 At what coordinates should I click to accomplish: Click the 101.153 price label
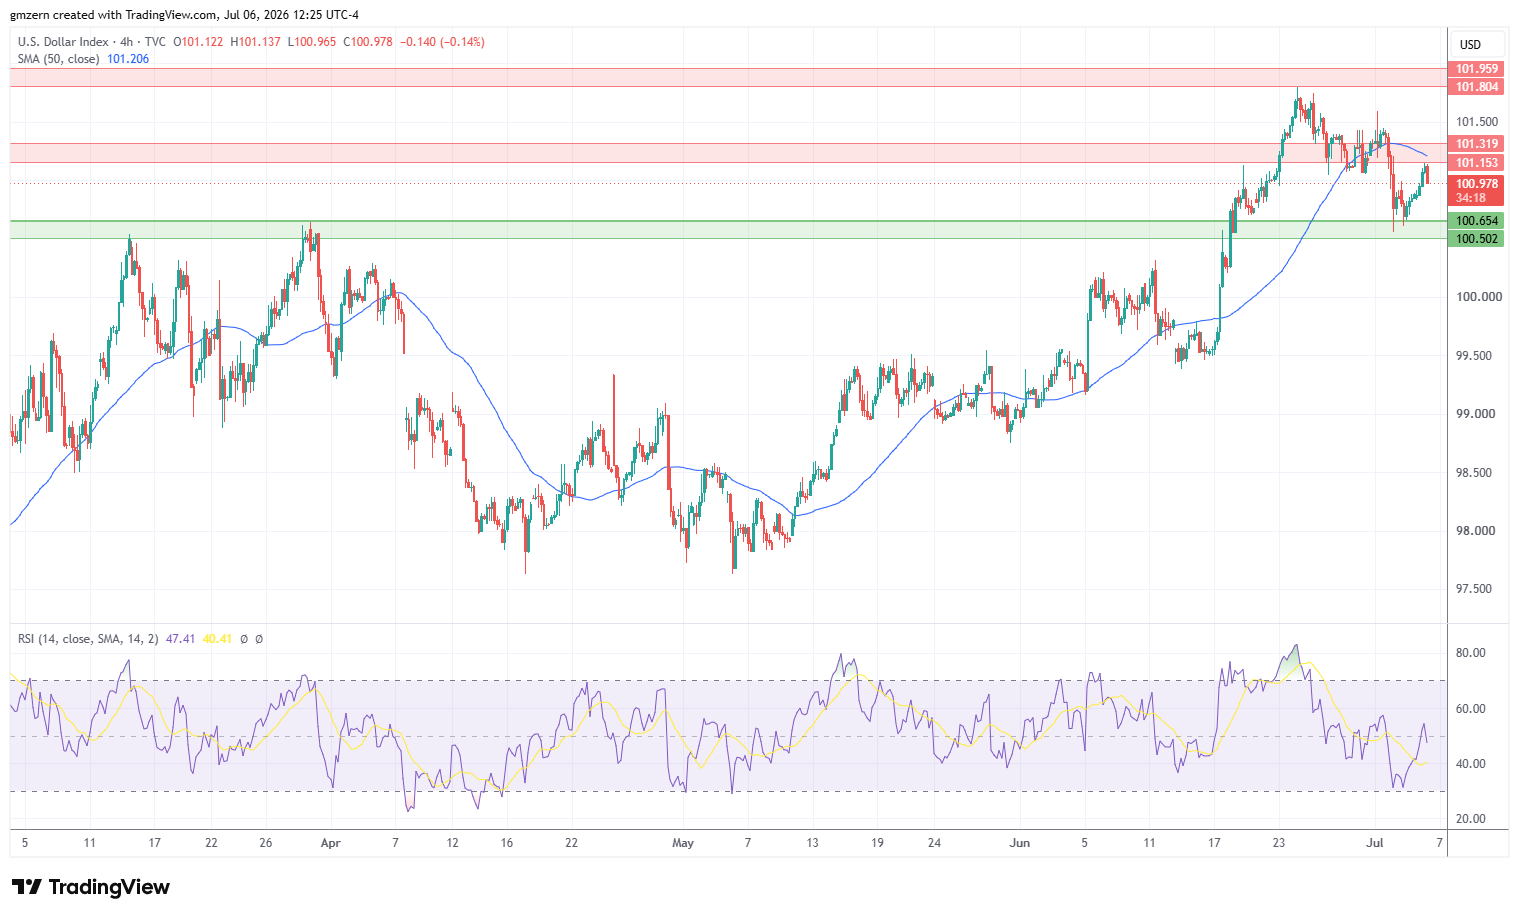[1476, 163]
